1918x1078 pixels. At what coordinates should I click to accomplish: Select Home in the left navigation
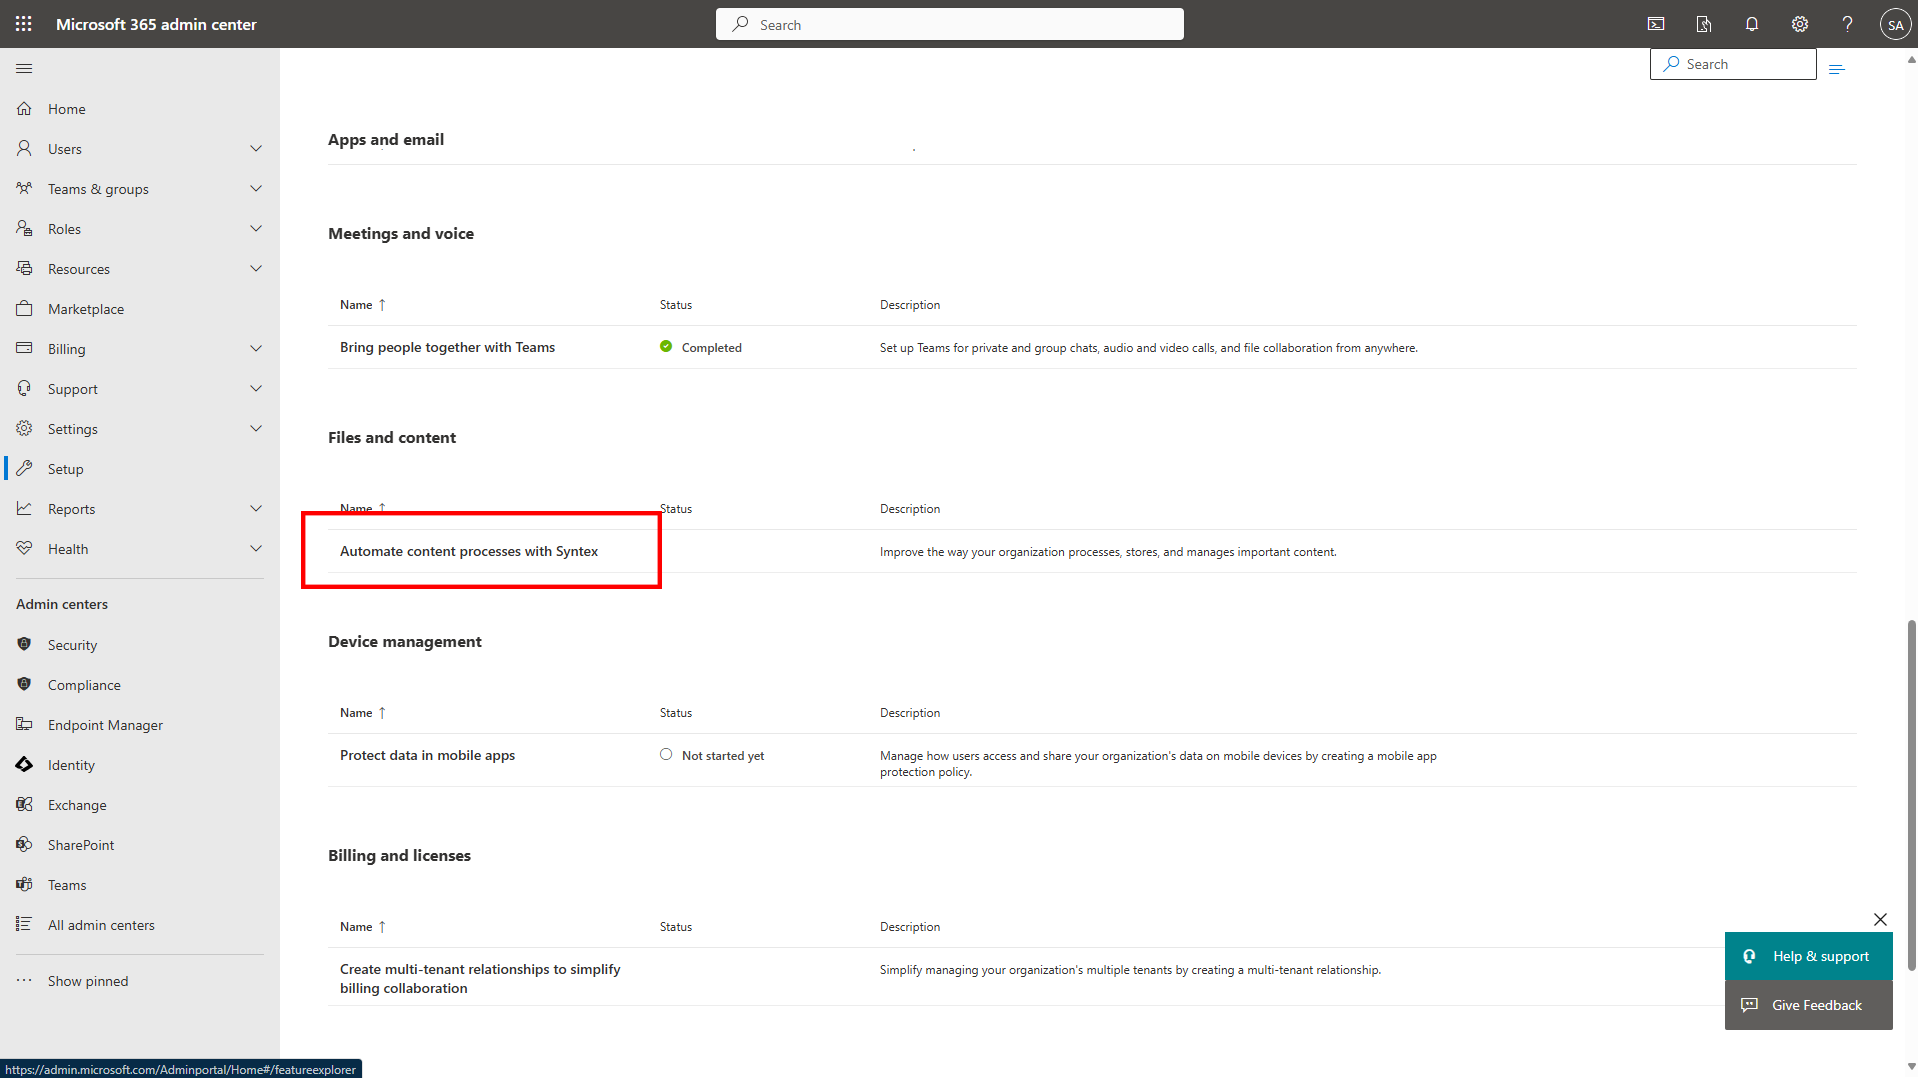65,108
